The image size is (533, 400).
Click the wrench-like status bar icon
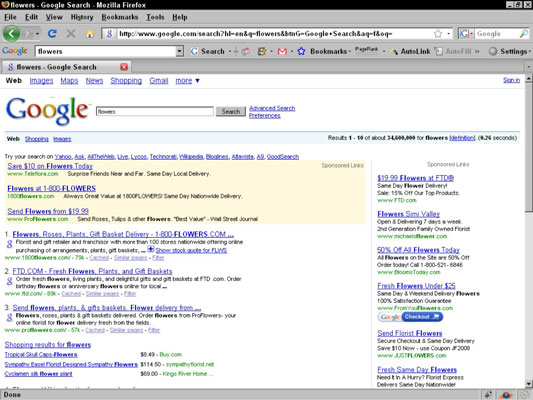pyautogui.click(x=488, y=395)
